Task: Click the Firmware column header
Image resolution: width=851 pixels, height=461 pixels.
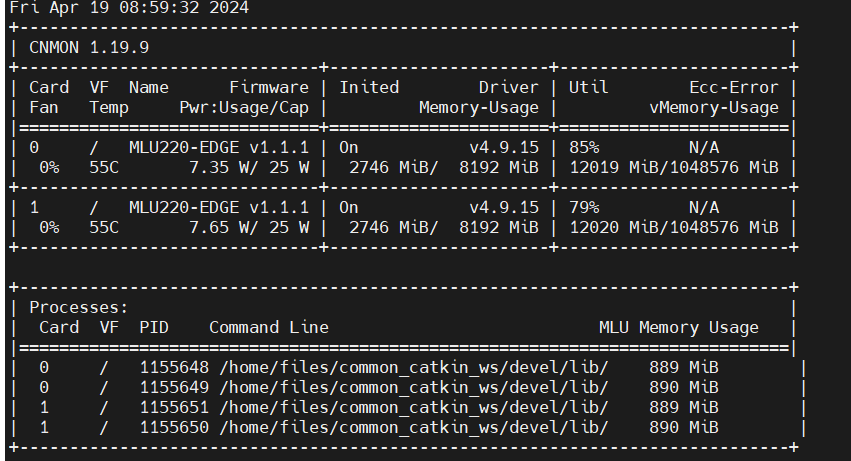Action: coord(269,87)
